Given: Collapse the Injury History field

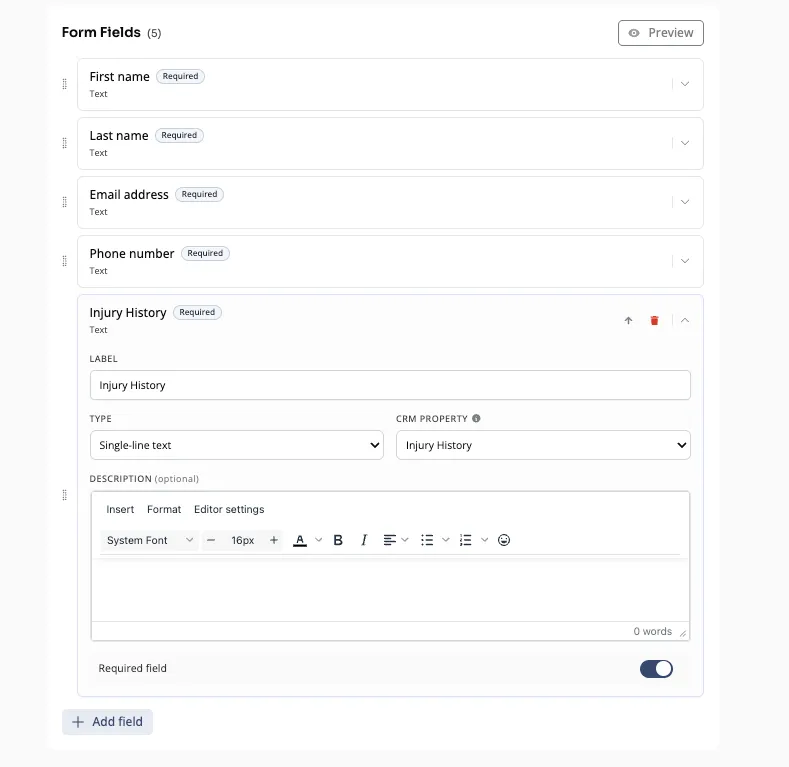Looking at the screenshot, I should click(684, 320).
